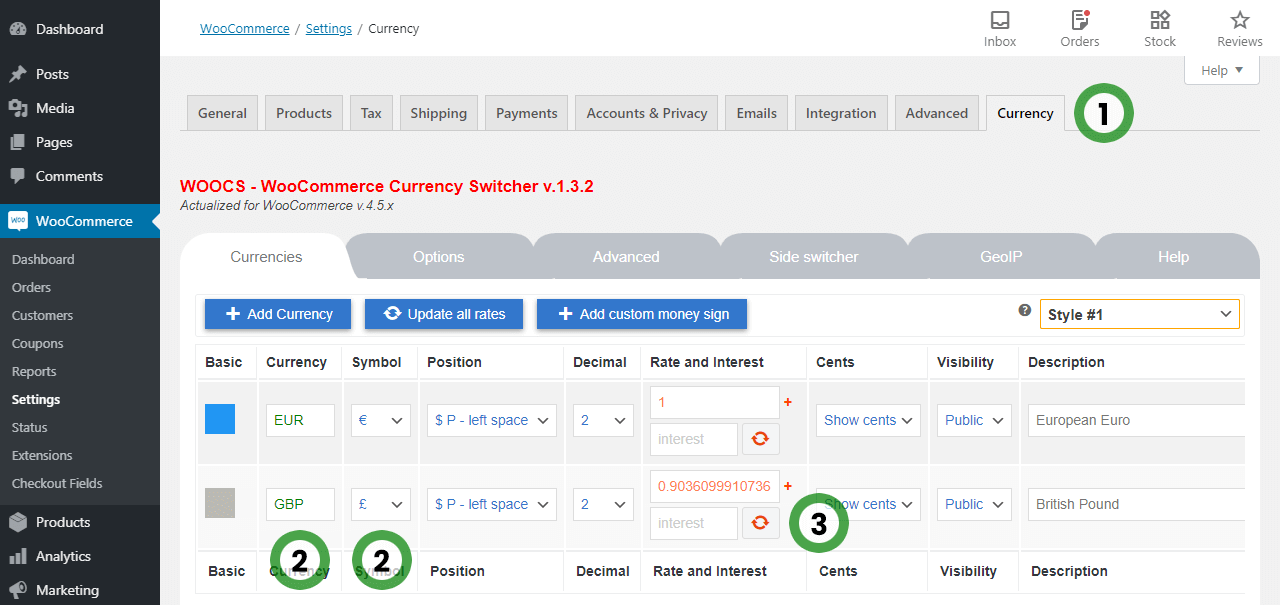Switch to the Tax tab
The image size is (1280, 605).
pos(371,113)
